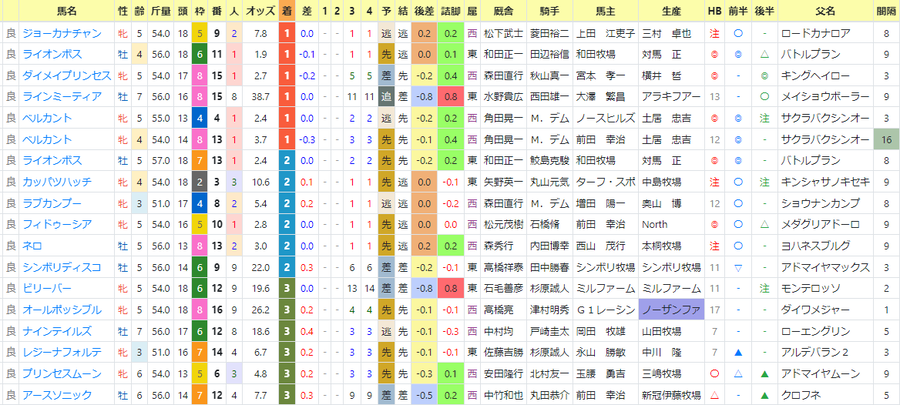Select owner name 西山 茂行
The image size is (900, 405).
pos(600,246)
